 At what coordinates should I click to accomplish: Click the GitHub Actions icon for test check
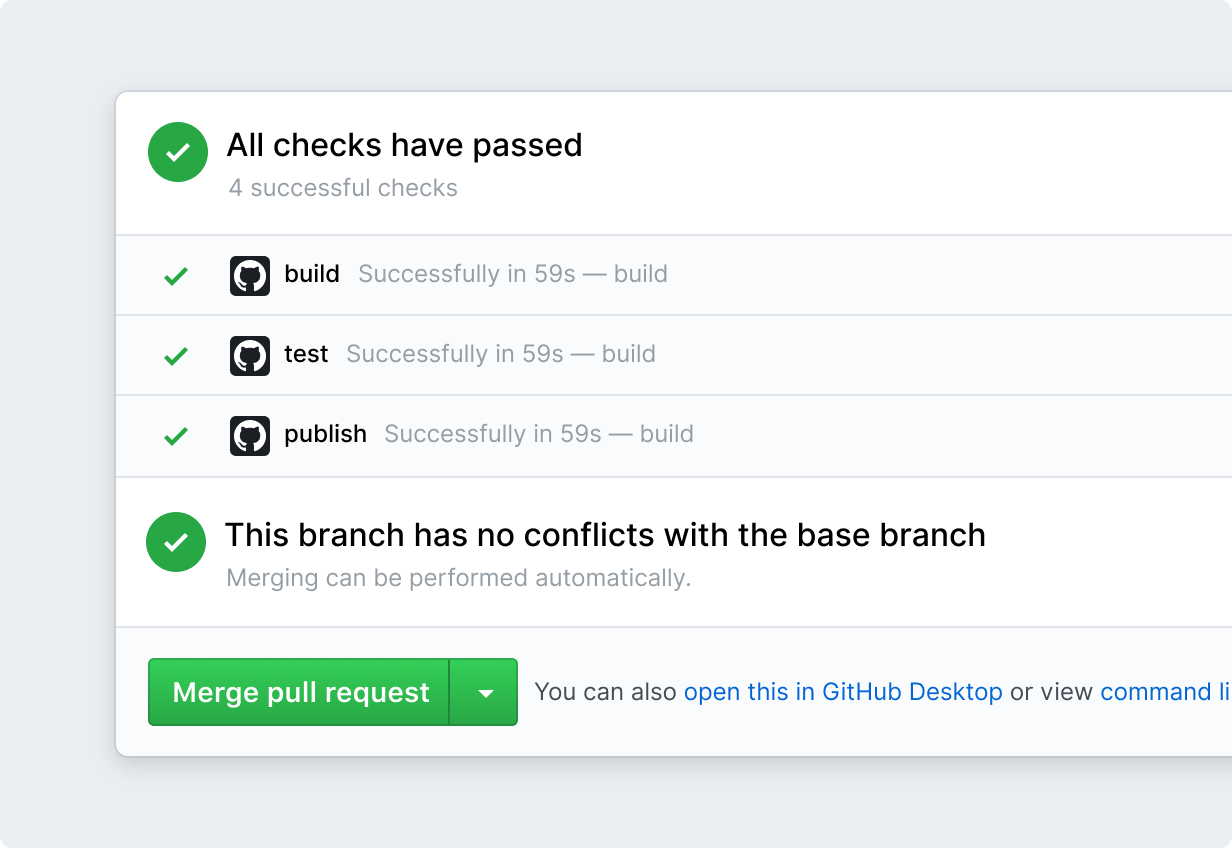pos(249,355)
